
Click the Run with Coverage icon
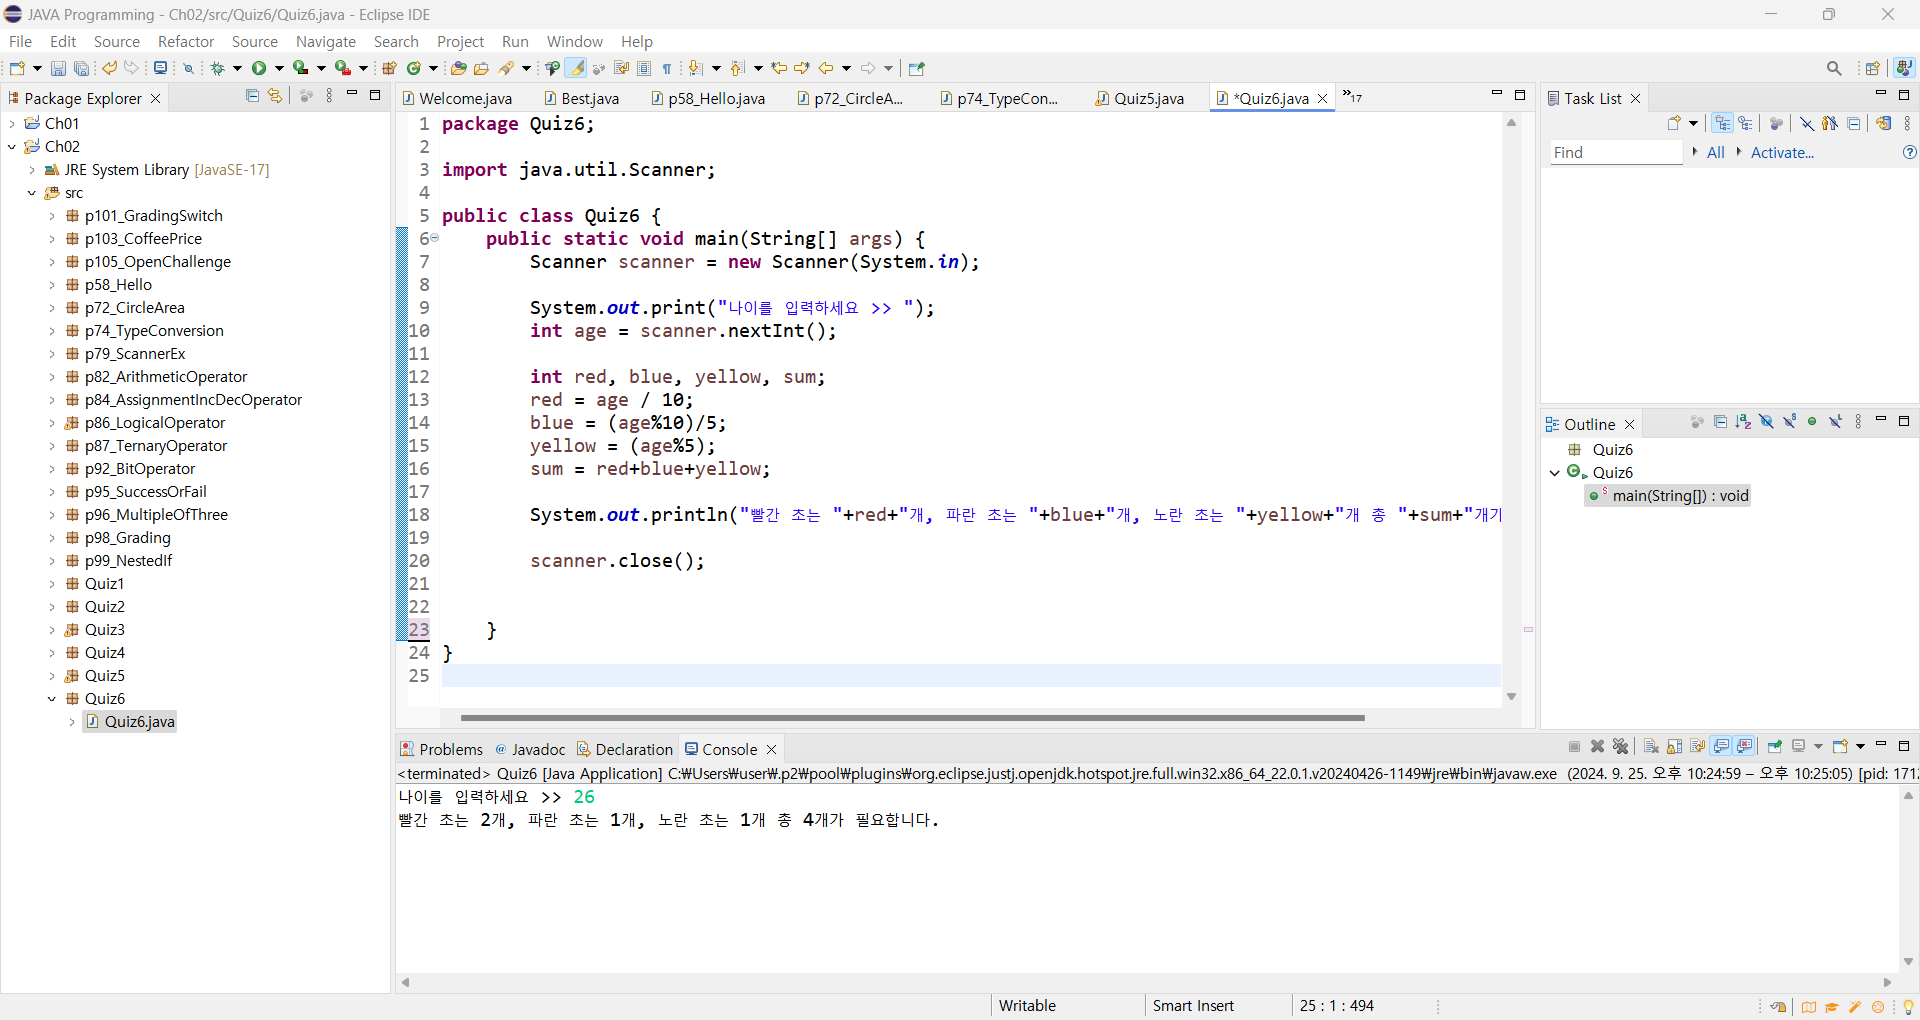point(300,68)
